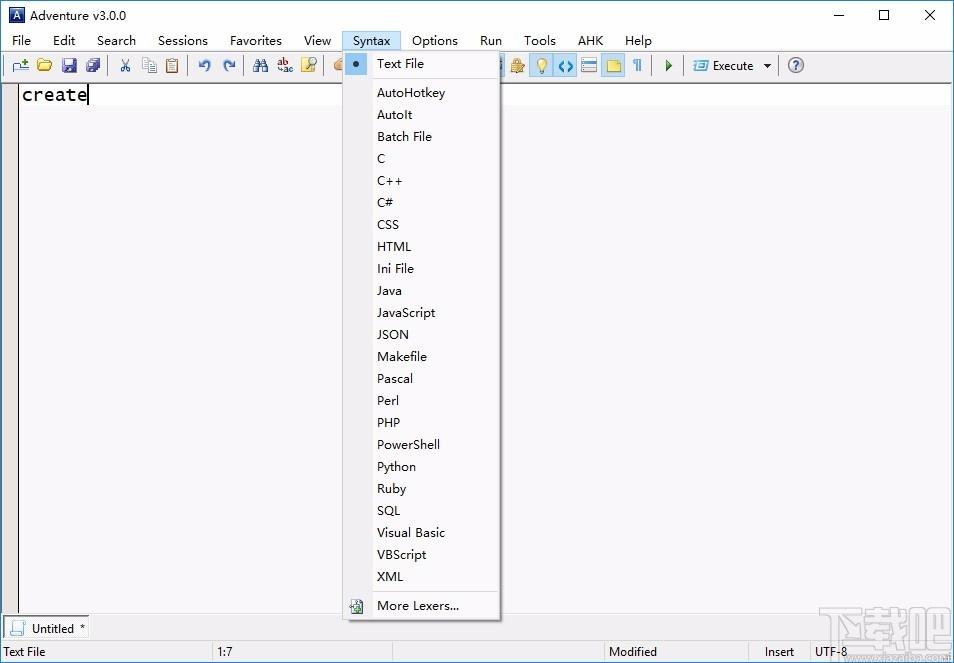This screenshot has height=663, width=954.
Task: Choose PowerShell syntax
Action: point(422,445)
